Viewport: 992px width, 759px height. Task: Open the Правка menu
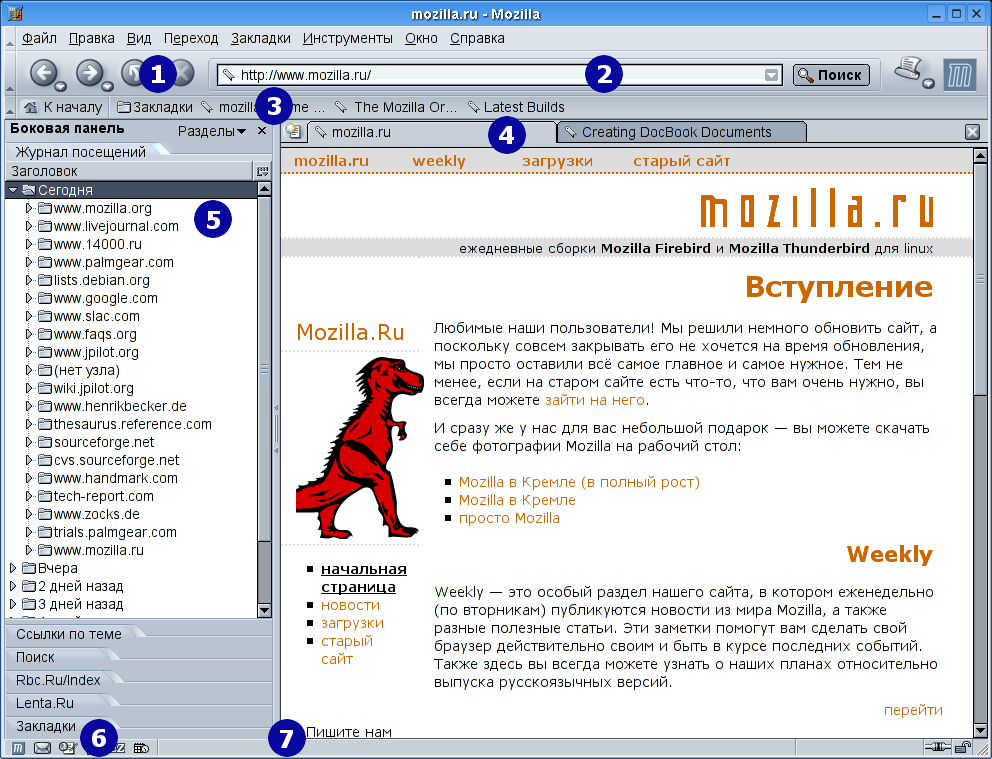point(92,39)
